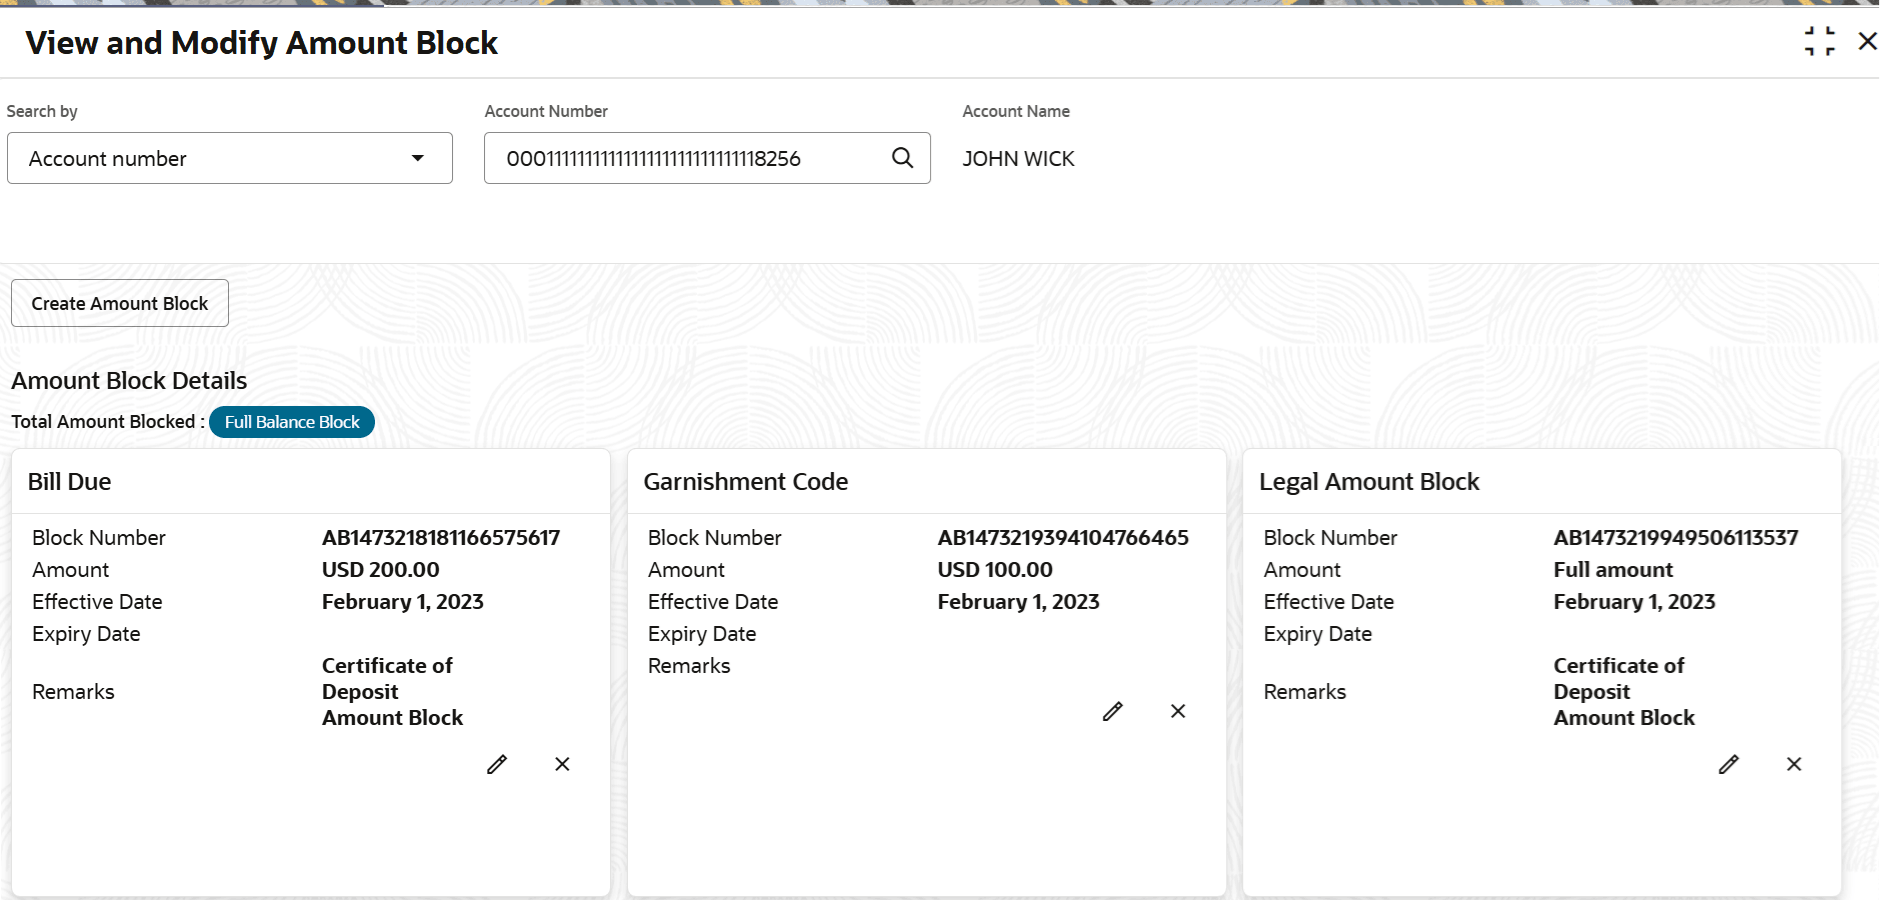1886x900 pixels.
Task: Select the Garnishment Code card title
Action: pyautogui.click(x=746, y=482)
